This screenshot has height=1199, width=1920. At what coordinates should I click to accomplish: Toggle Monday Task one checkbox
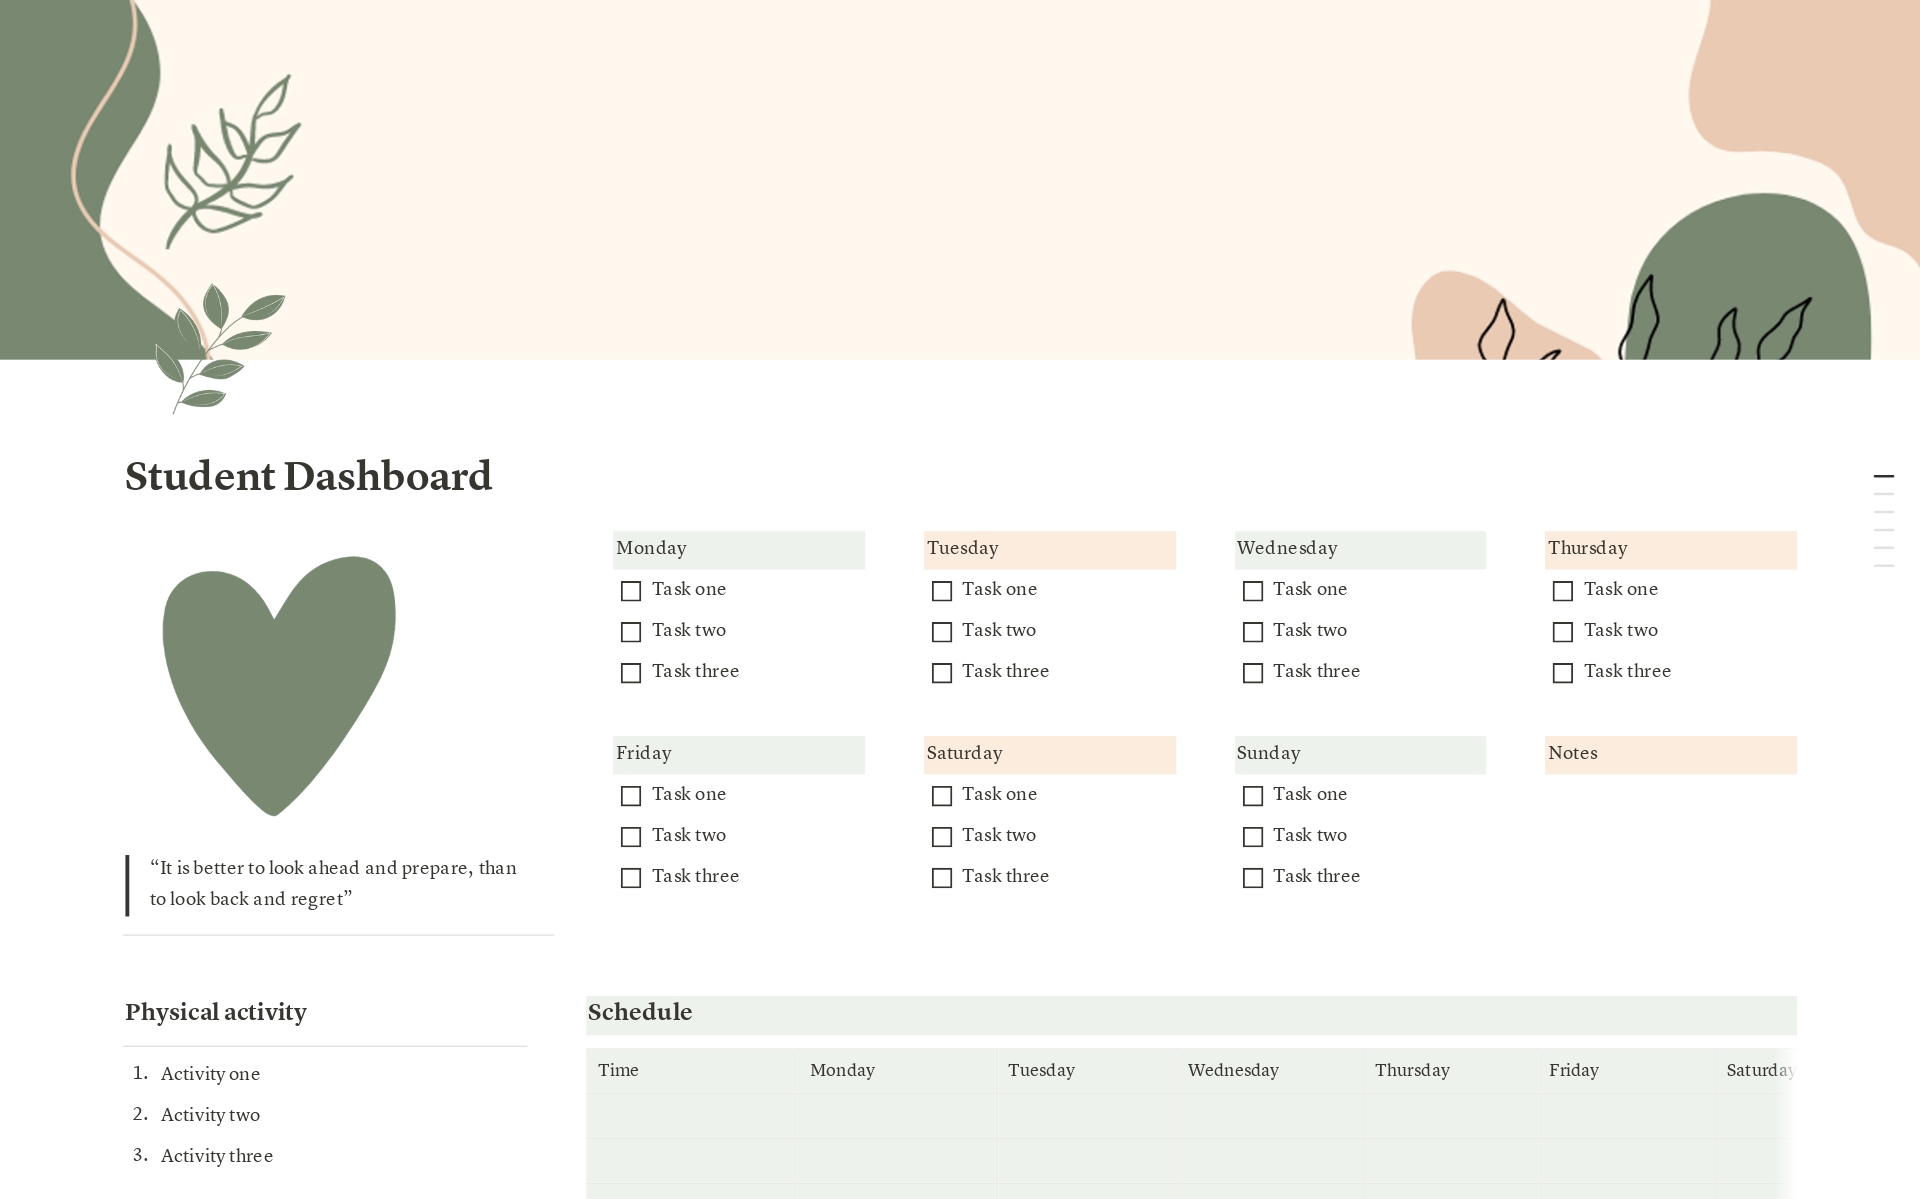tap(631, 590)
